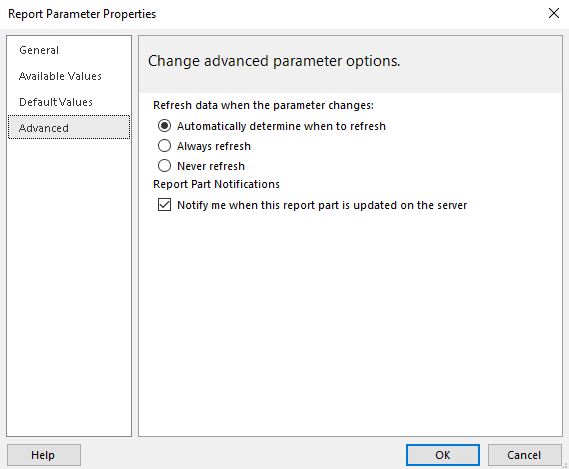This screenshot has height=469, width=569.
Task: Click the 'Report Part Notifications' heading
Action: (x=216, y=184)
